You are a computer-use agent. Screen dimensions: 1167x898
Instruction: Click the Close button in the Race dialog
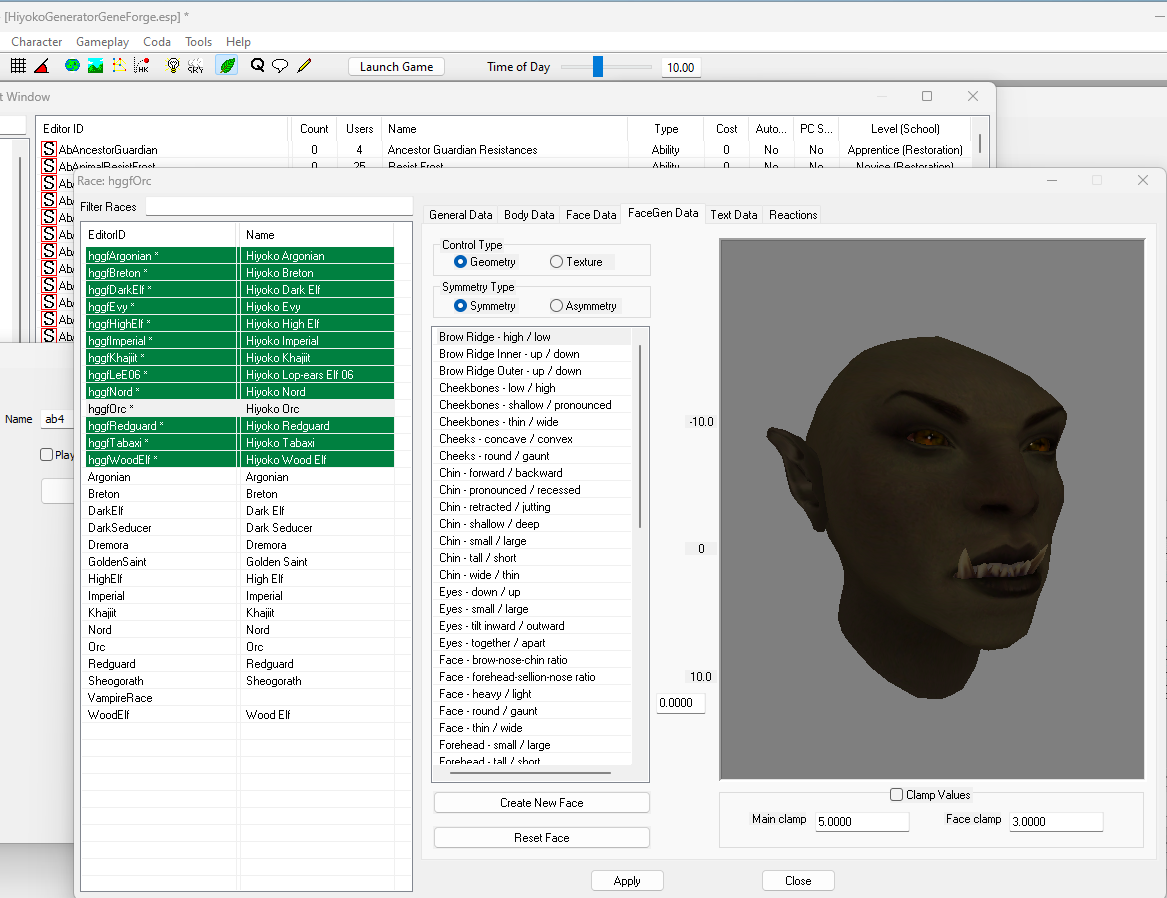[799, 881]
